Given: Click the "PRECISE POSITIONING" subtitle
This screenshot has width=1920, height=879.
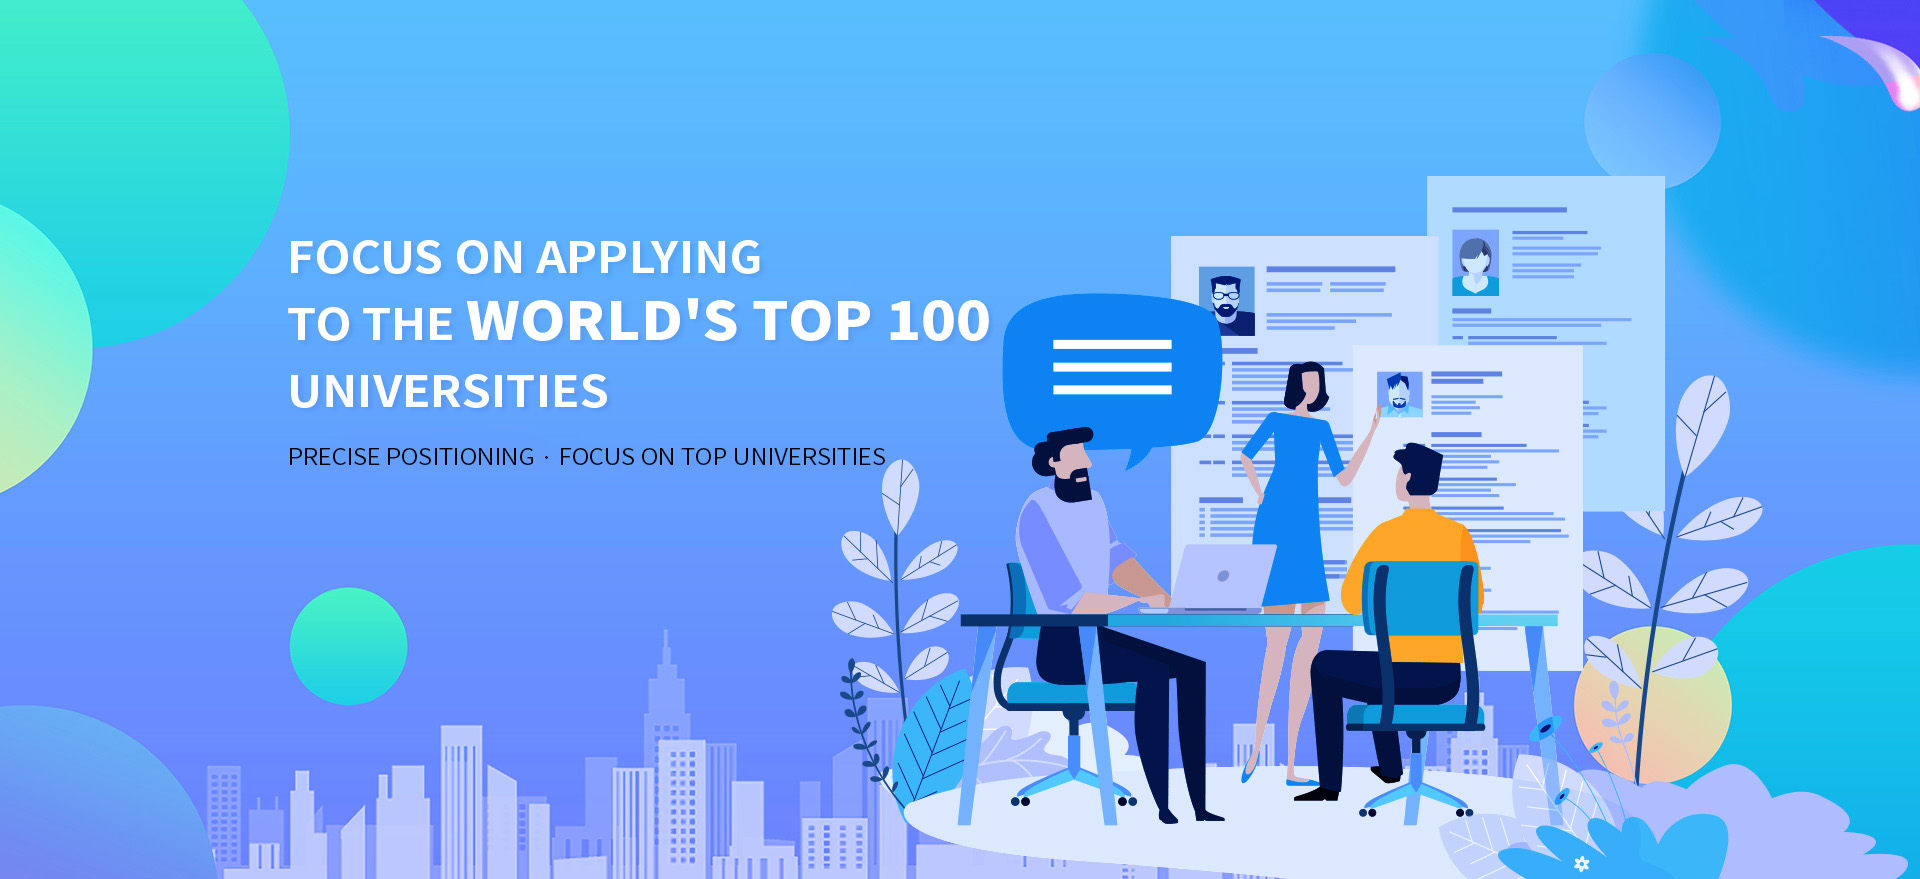Looking at the screenshot, I should click(411, 457).
